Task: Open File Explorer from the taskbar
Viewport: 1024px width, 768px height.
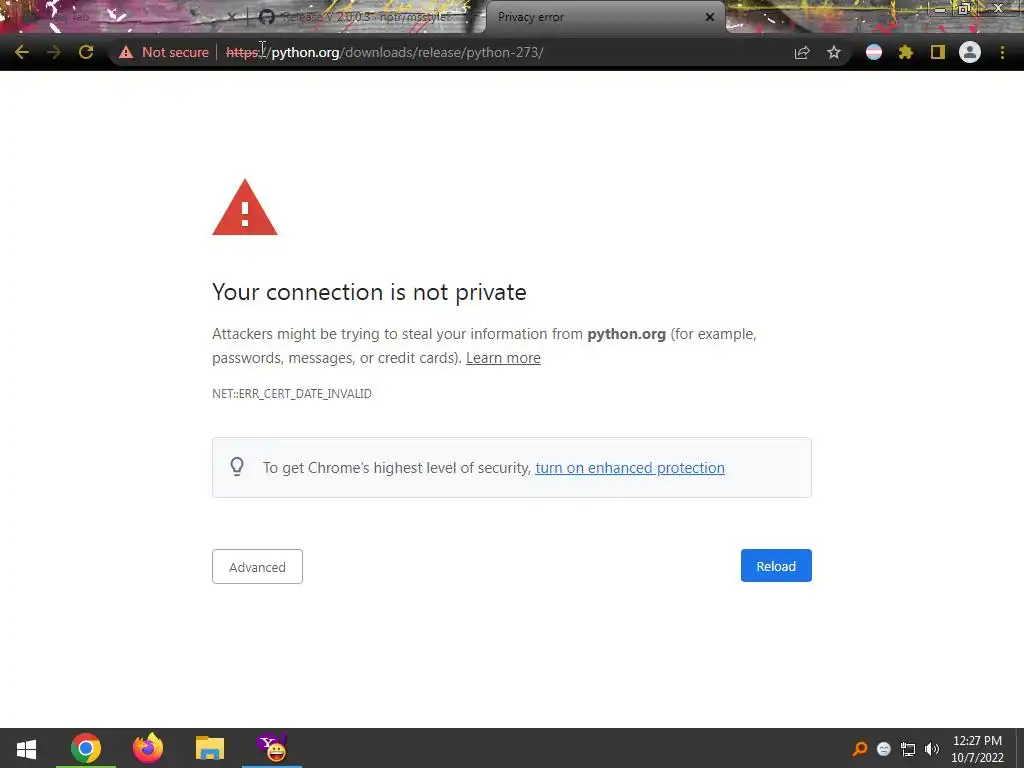Action: pos(210,748)
